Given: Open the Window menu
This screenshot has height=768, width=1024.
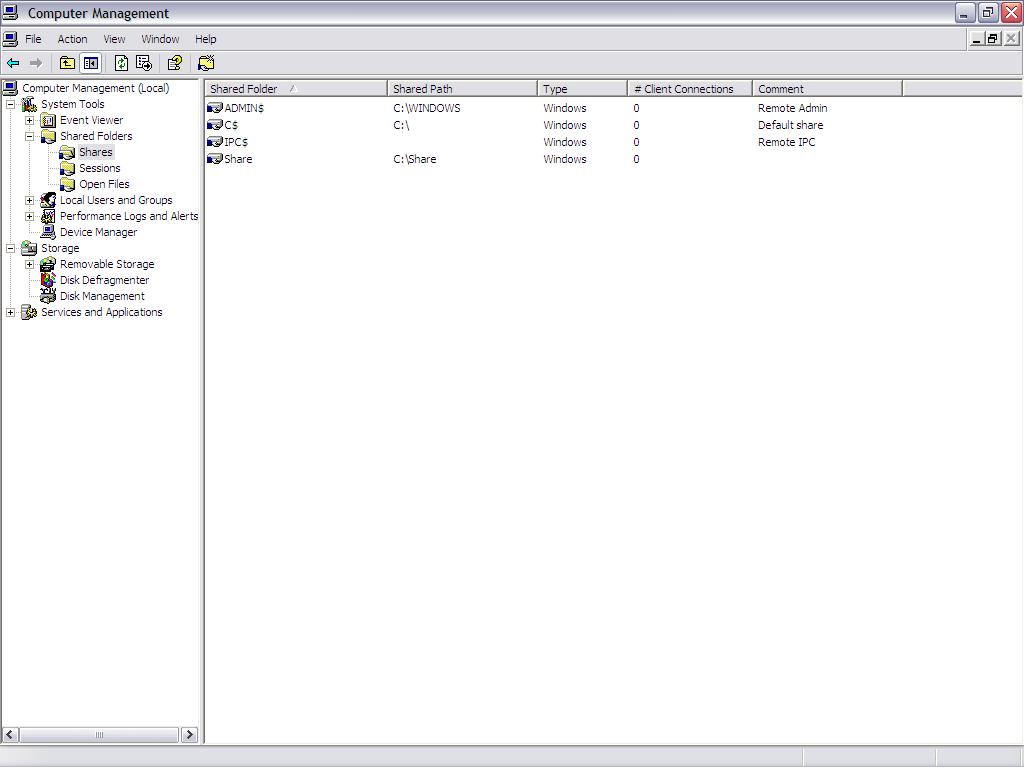Looking at the screenshot, I should (160, 39).
